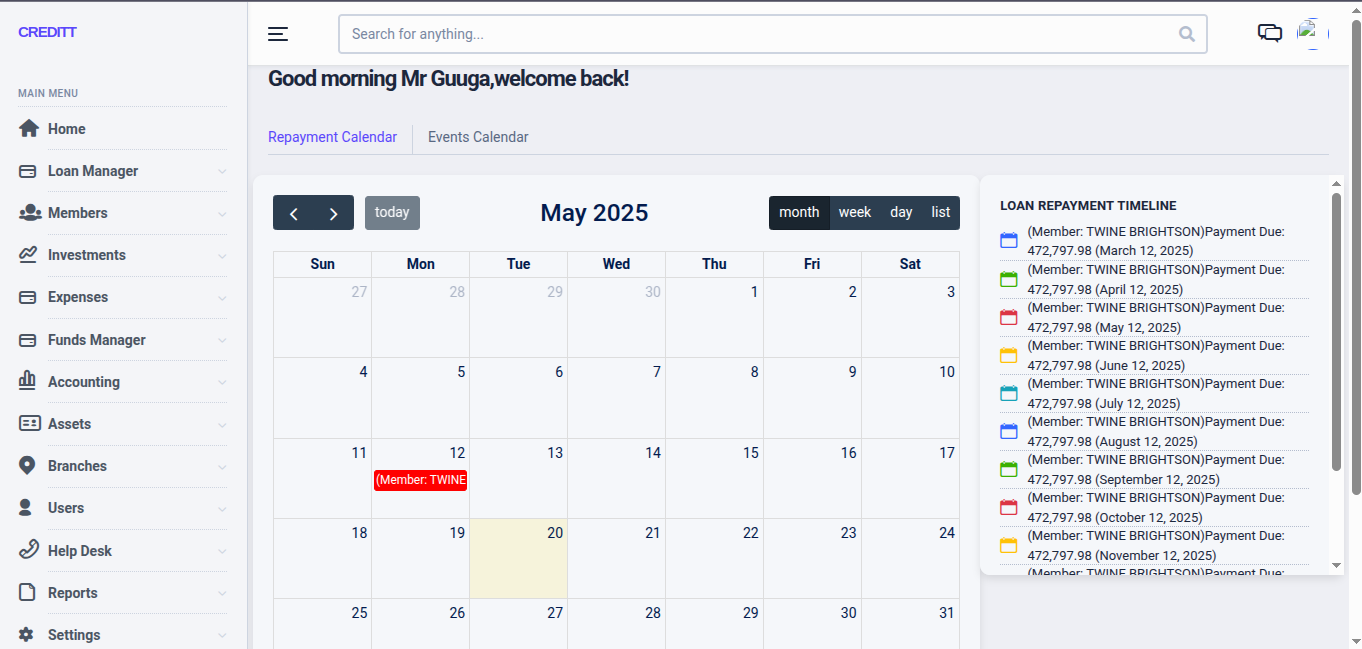Select the Branches location pin icon
The width and height of the screenshot is (1362, 649).
27,466
